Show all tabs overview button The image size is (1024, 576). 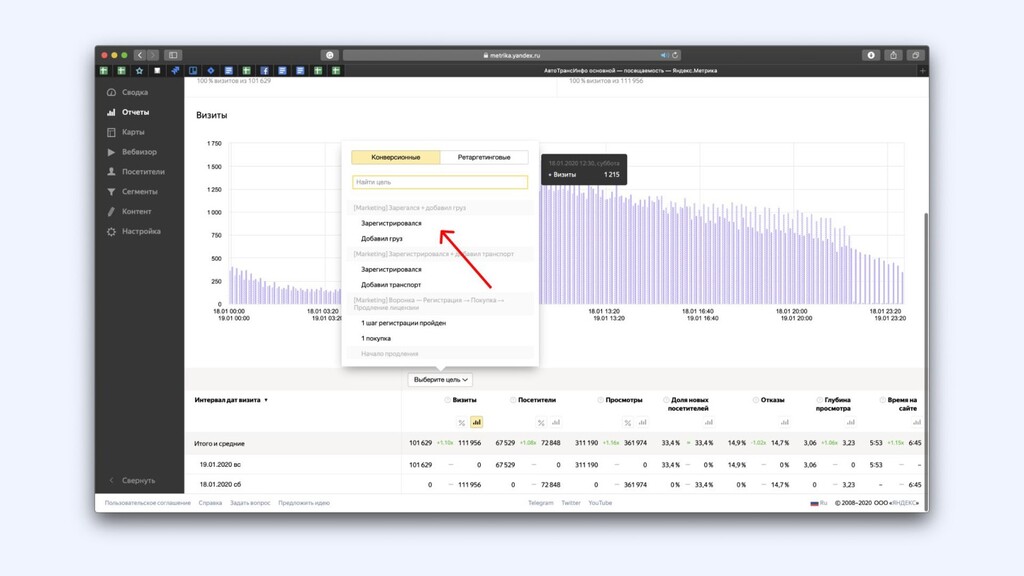click(x=916, y=55)
